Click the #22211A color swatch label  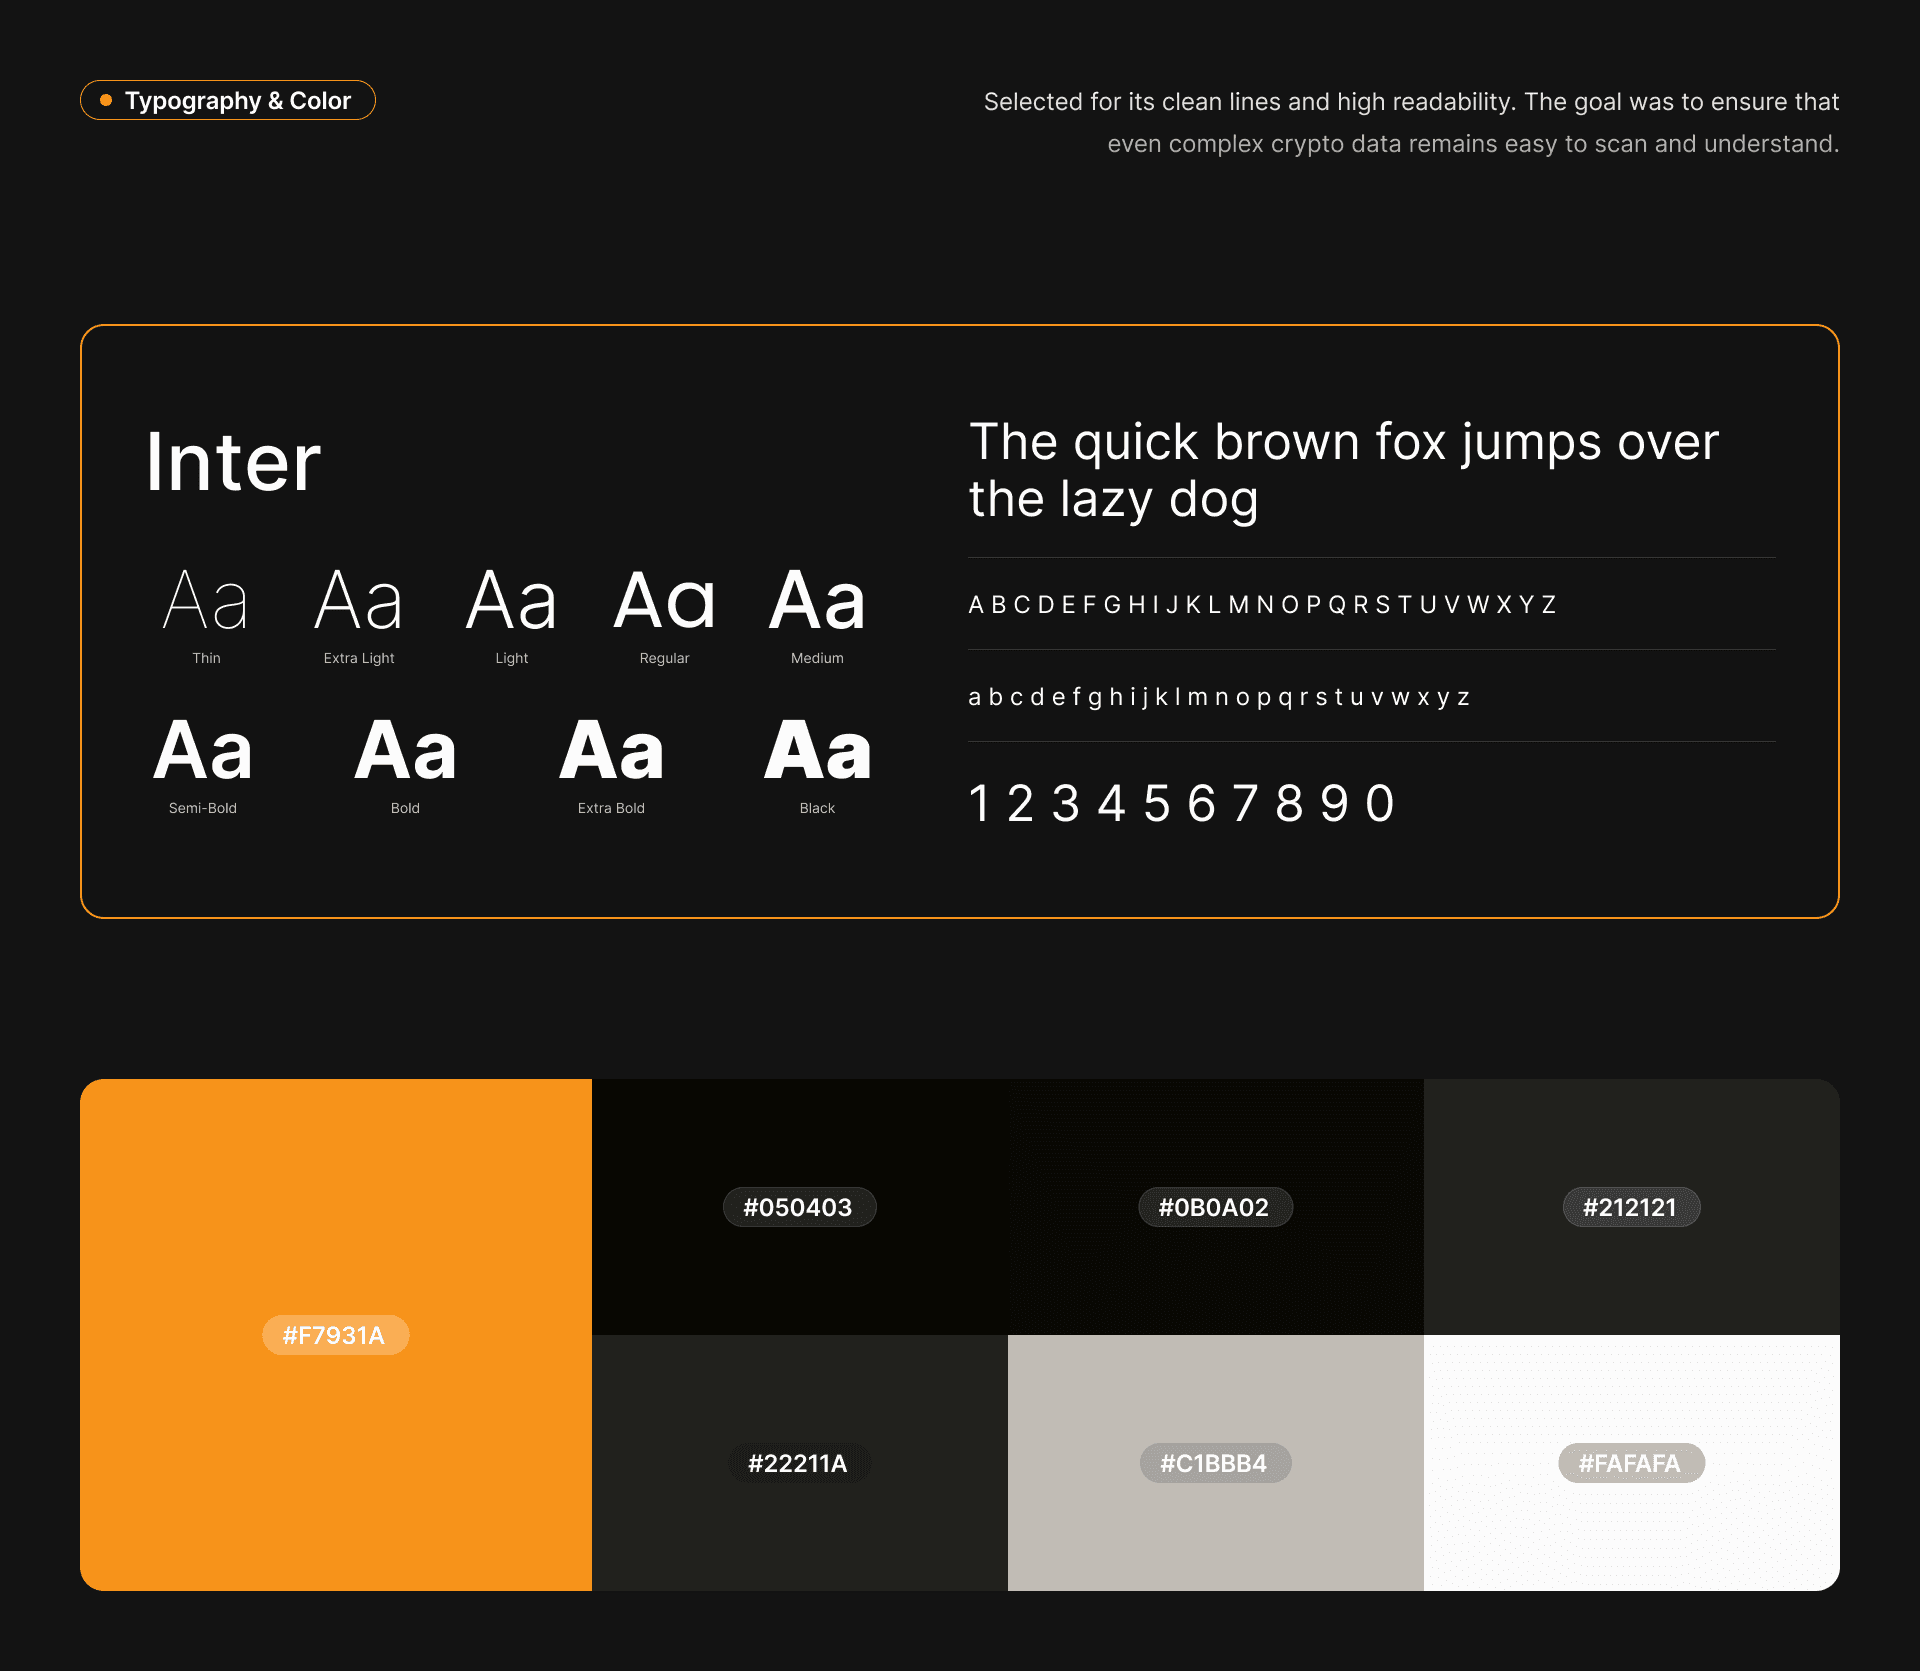(799, 1463)
